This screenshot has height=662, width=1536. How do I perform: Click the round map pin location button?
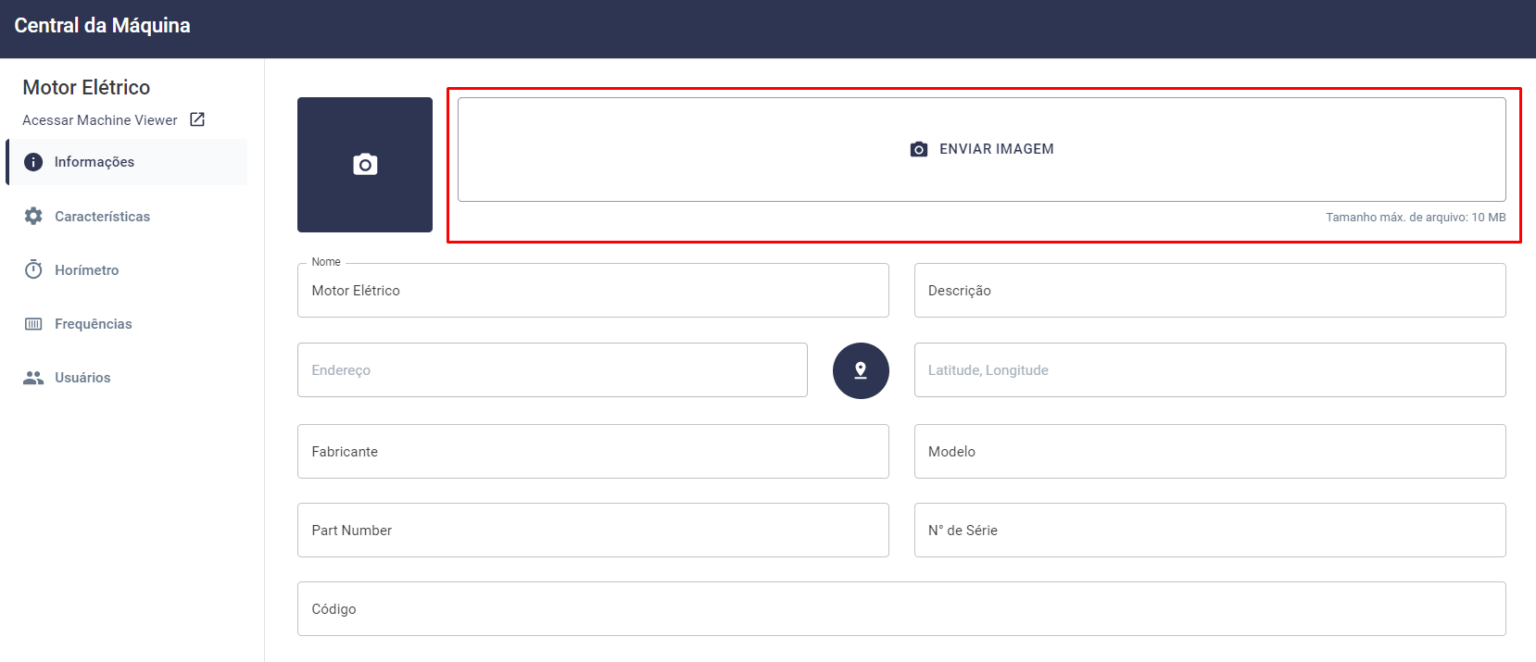[860, 371]
